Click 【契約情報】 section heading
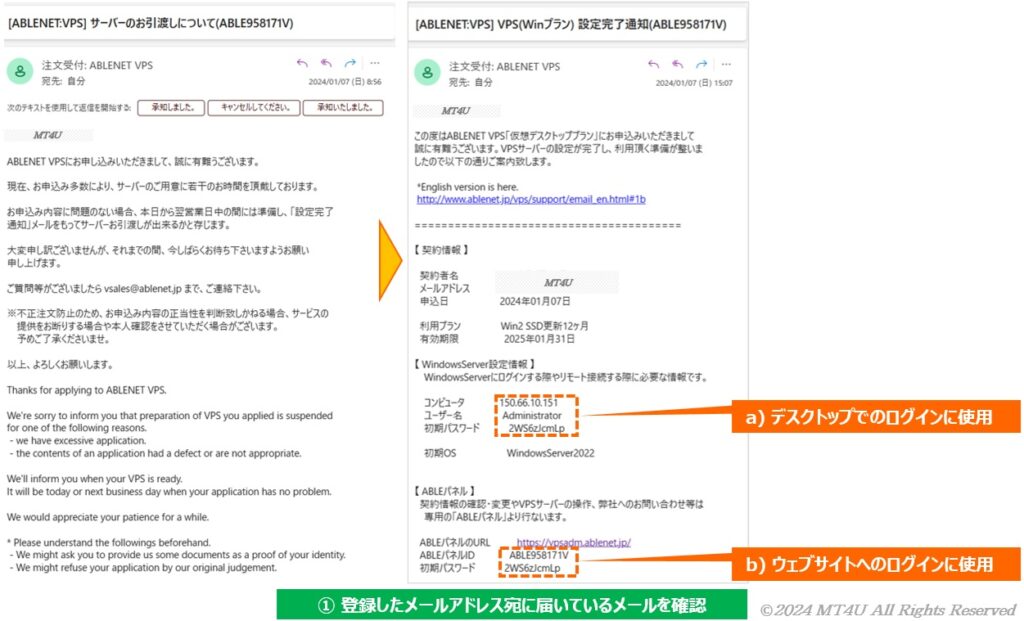Screen dimensions: 1024x621 (x=441, y=250)
